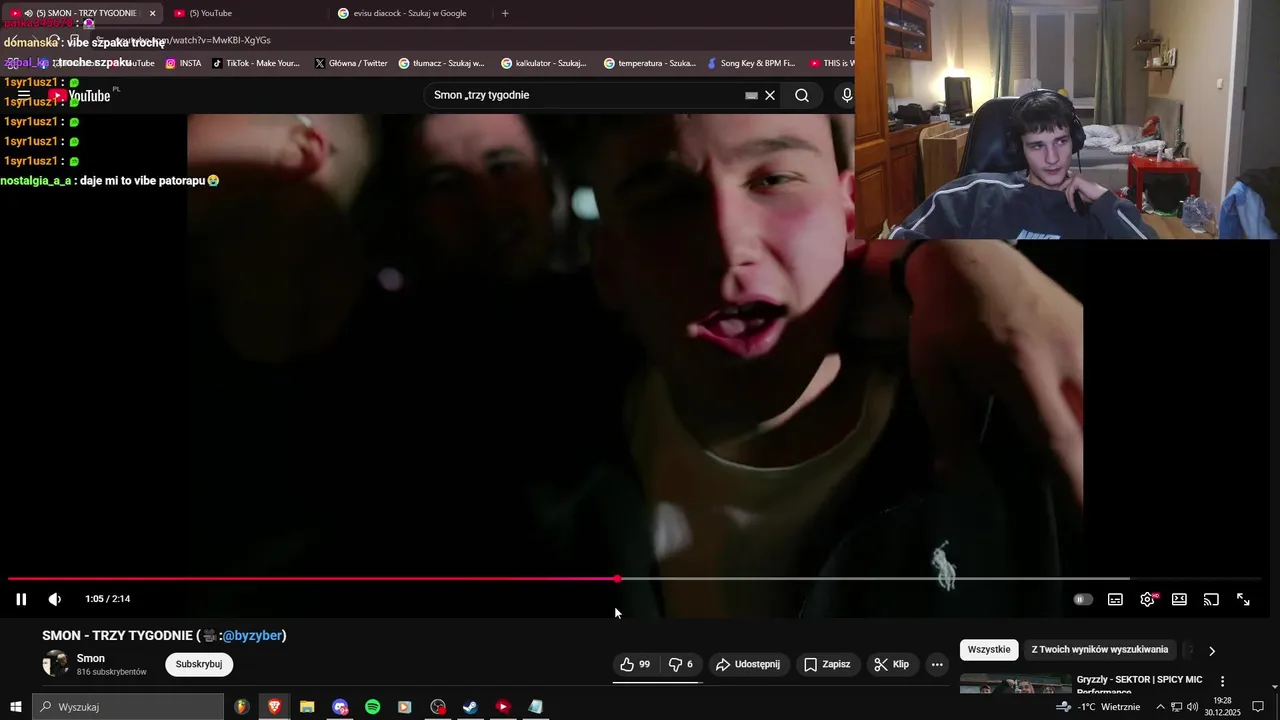Screen dimensions: 1280x720
Task: Open a new browser tab
Action: tap(505, 13)
